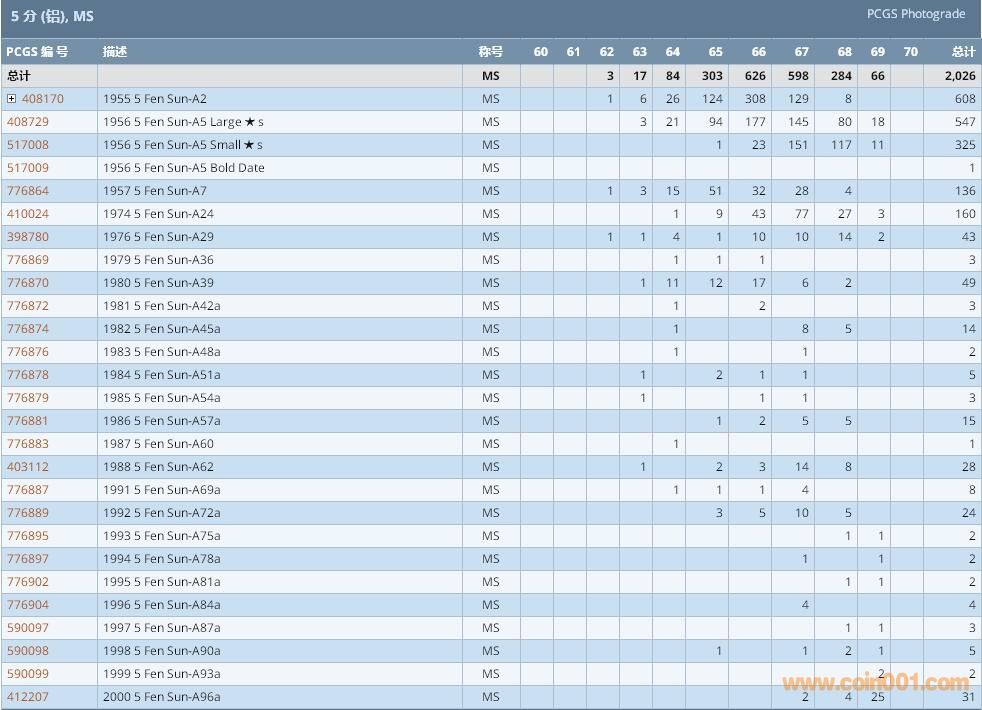This screenshot has height=710, width=982.
Task: Click the grade 65 column header
Action: point(715,52)
